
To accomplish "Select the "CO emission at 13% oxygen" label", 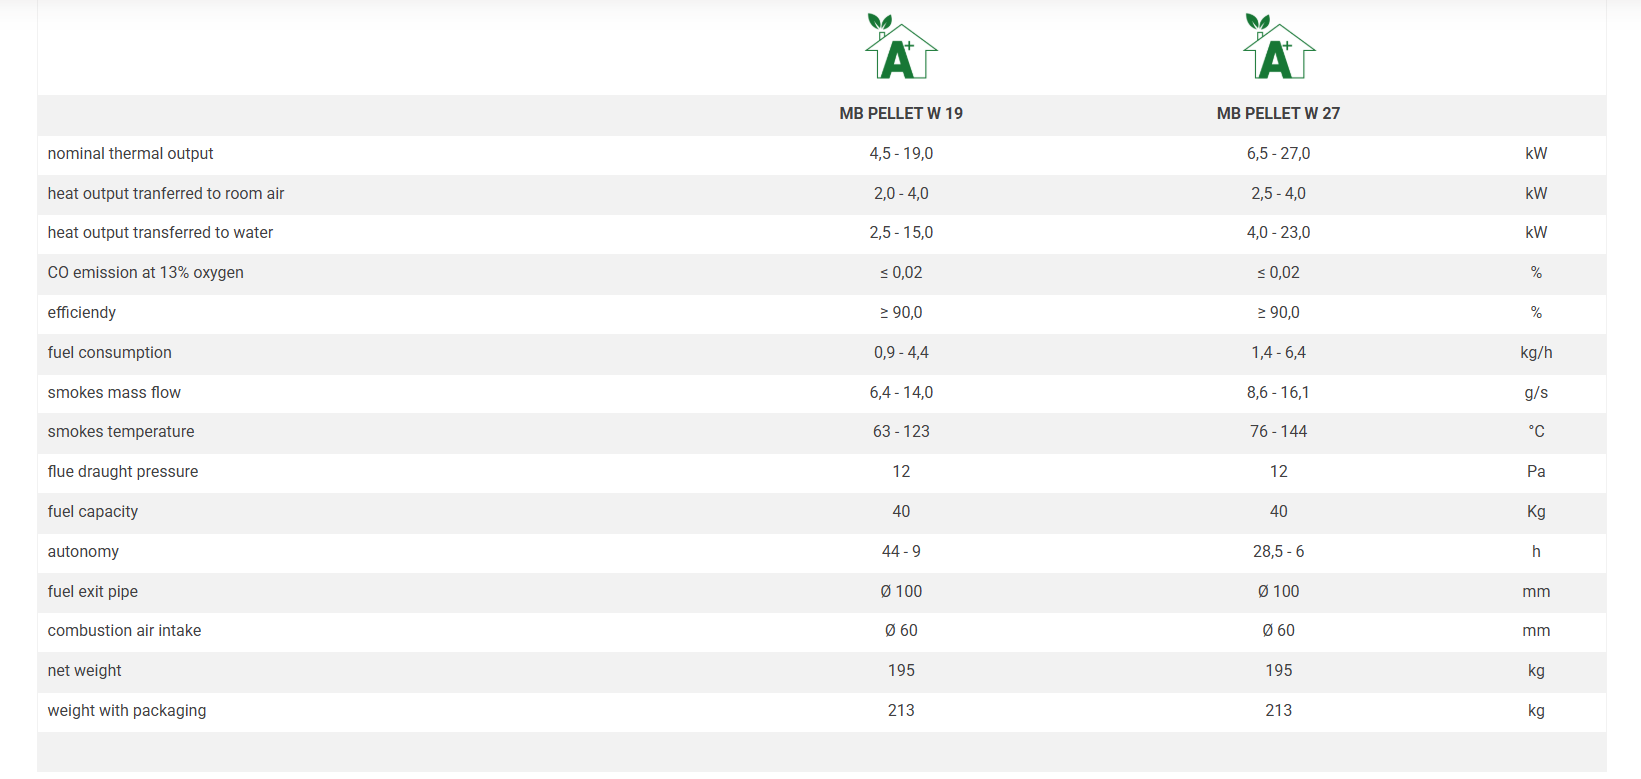I will coord(145,273).
